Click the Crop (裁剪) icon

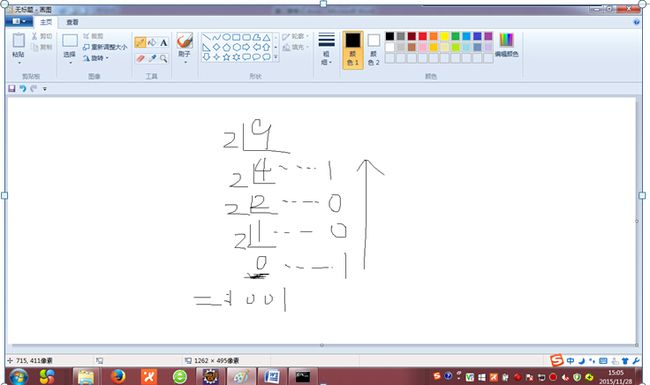pos(86,36)
